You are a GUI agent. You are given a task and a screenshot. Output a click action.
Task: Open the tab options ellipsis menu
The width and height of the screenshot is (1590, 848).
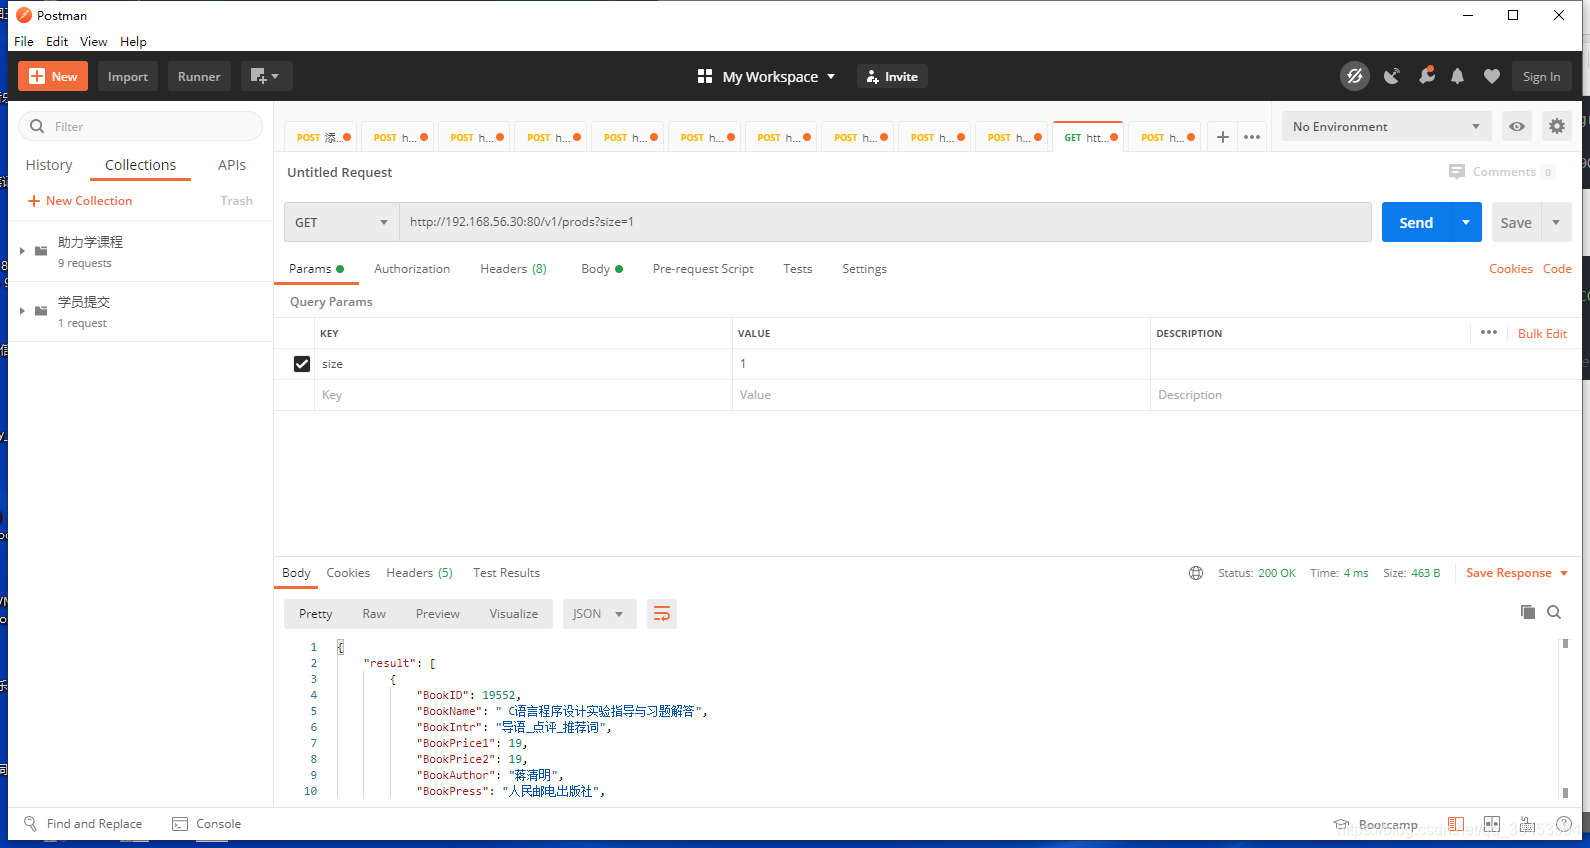click(x=1252, y=137)
